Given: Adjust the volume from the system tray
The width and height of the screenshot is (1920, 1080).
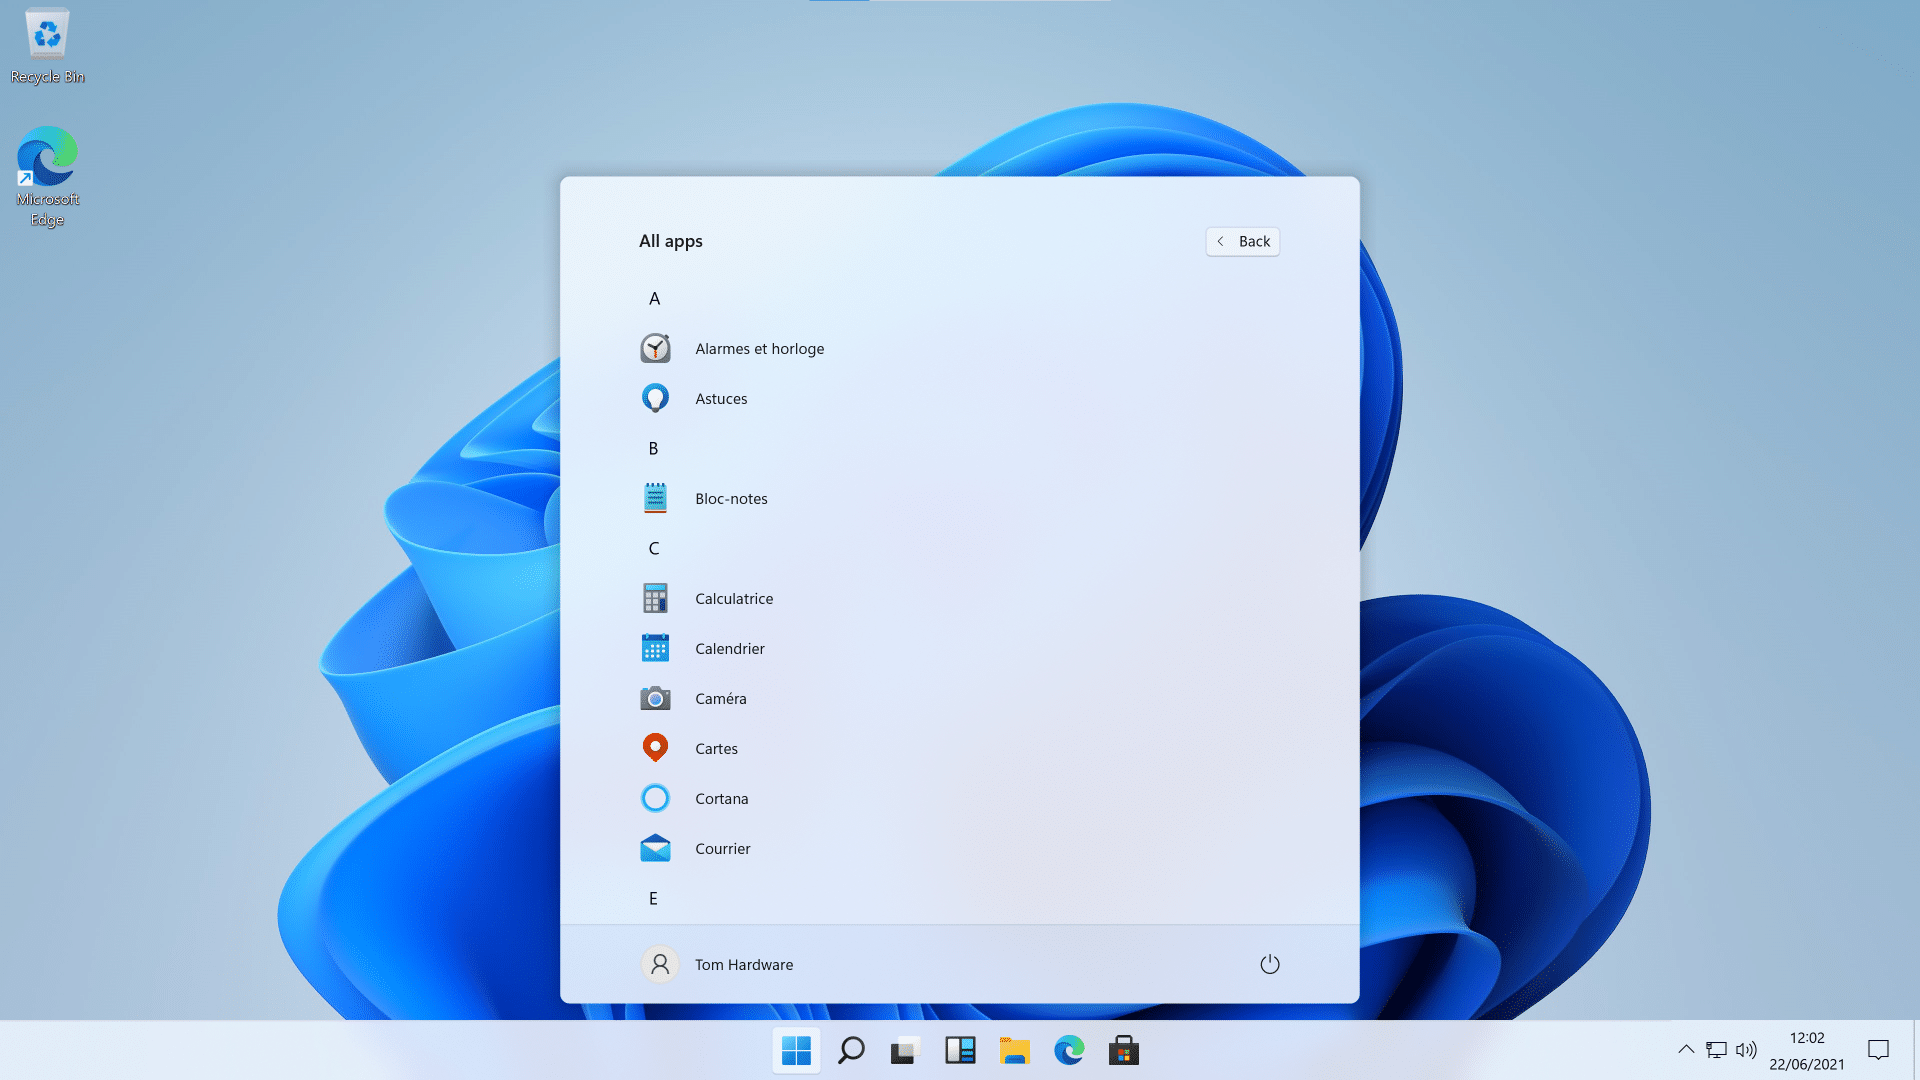Looking at the screenshot, I should [1746, 1050].
